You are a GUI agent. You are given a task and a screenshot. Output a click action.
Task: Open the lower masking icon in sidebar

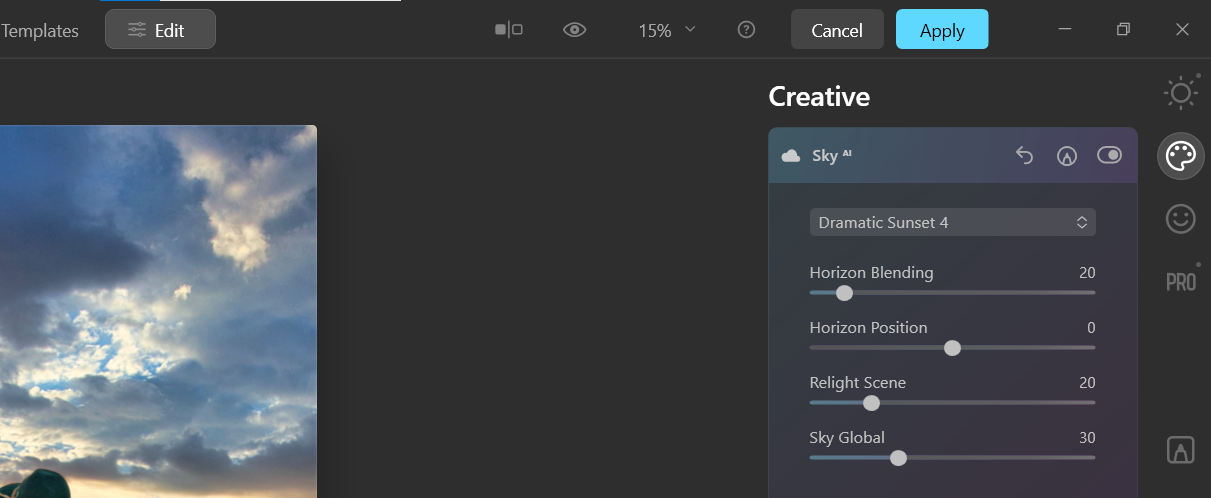1180,450
